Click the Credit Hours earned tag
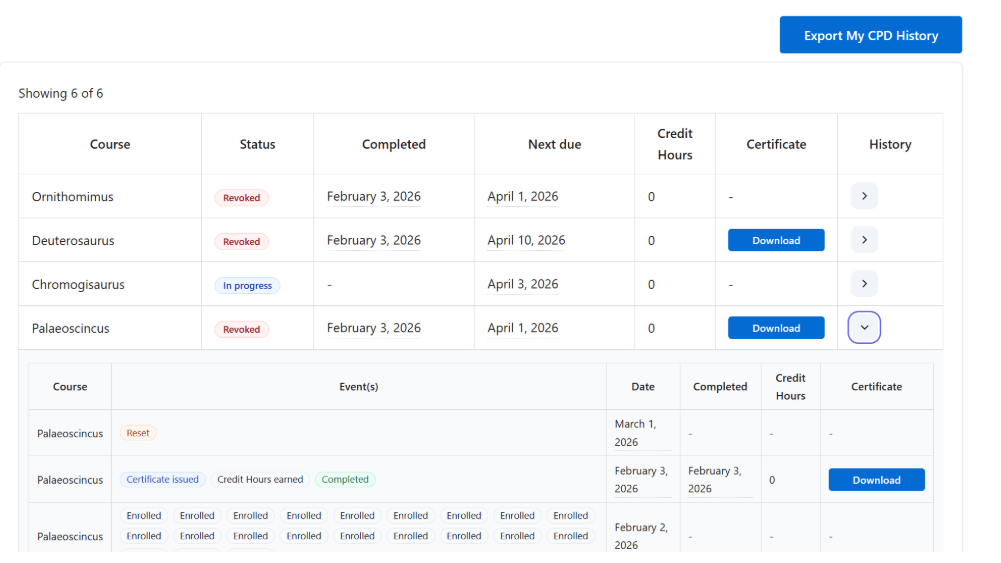Image resolution: width=1001 pixels, height=563 pixels. tap(260, 480)
